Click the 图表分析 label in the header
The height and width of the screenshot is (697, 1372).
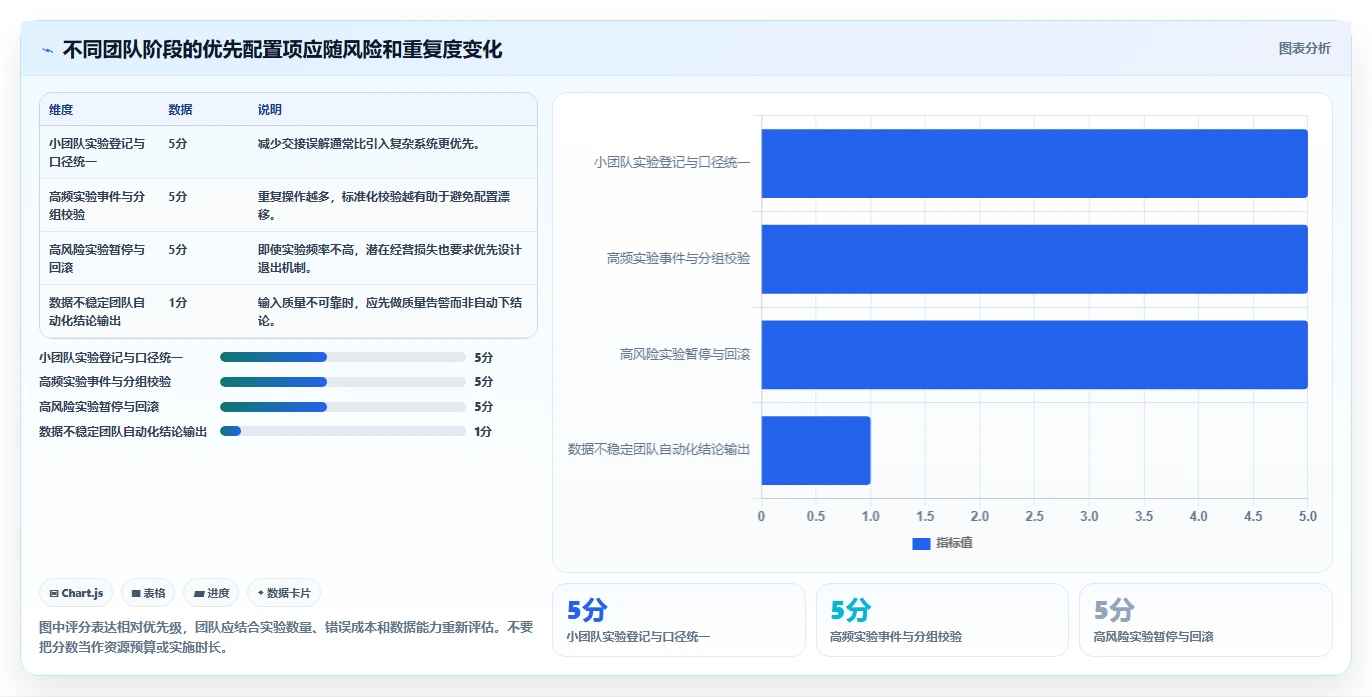1305,48
